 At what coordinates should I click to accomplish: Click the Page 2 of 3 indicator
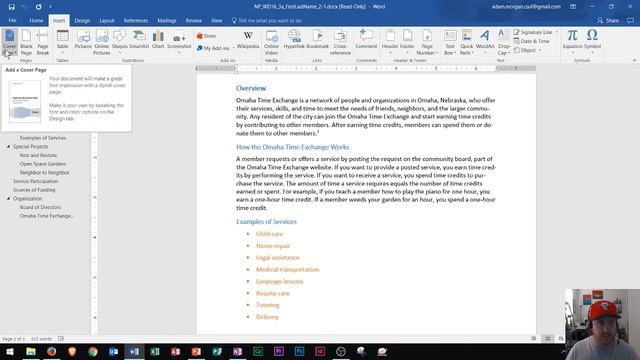(13, 339)
